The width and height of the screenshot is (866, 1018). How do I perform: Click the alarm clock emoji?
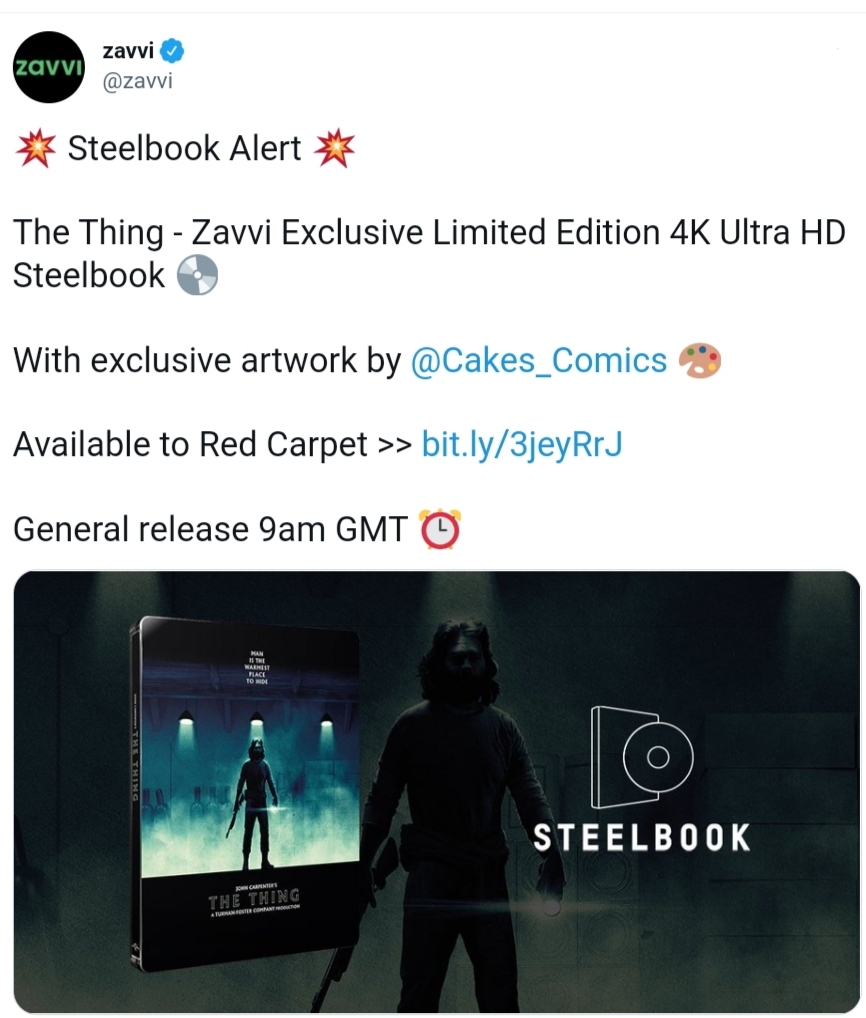tap(440, 529)
